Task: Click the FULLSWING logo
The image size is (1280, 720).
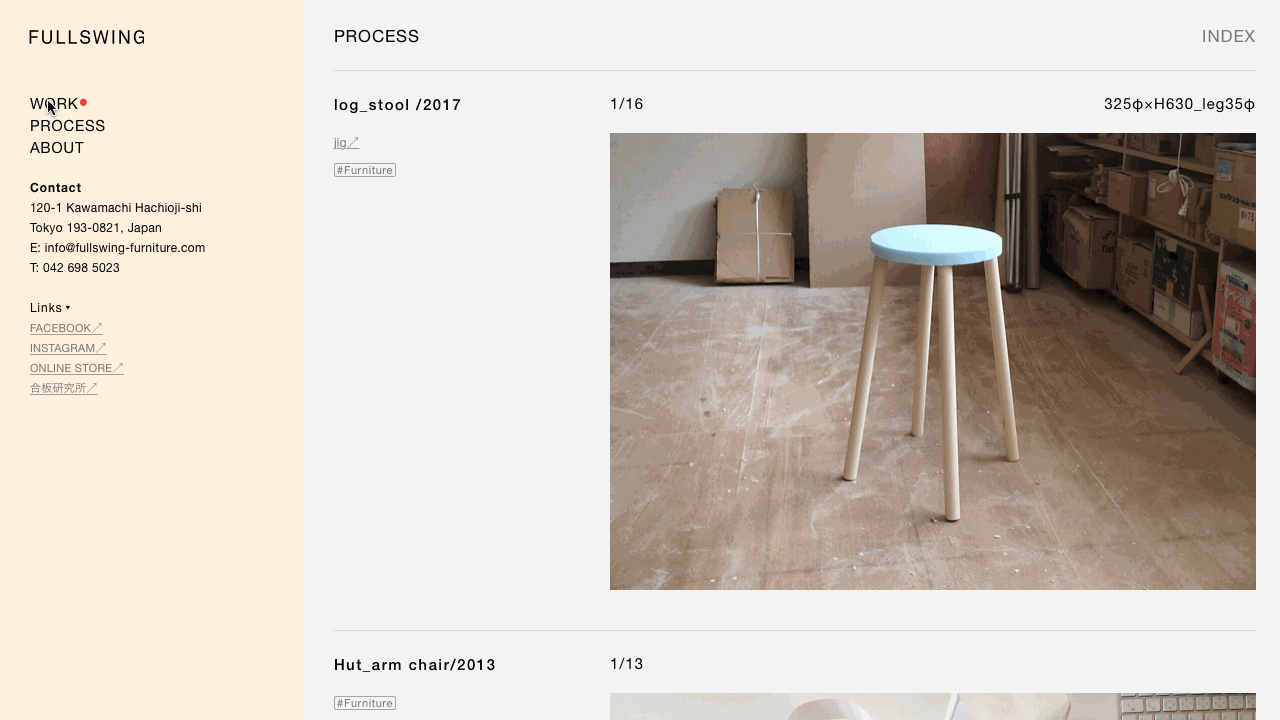Action: [x=87, y=37]
